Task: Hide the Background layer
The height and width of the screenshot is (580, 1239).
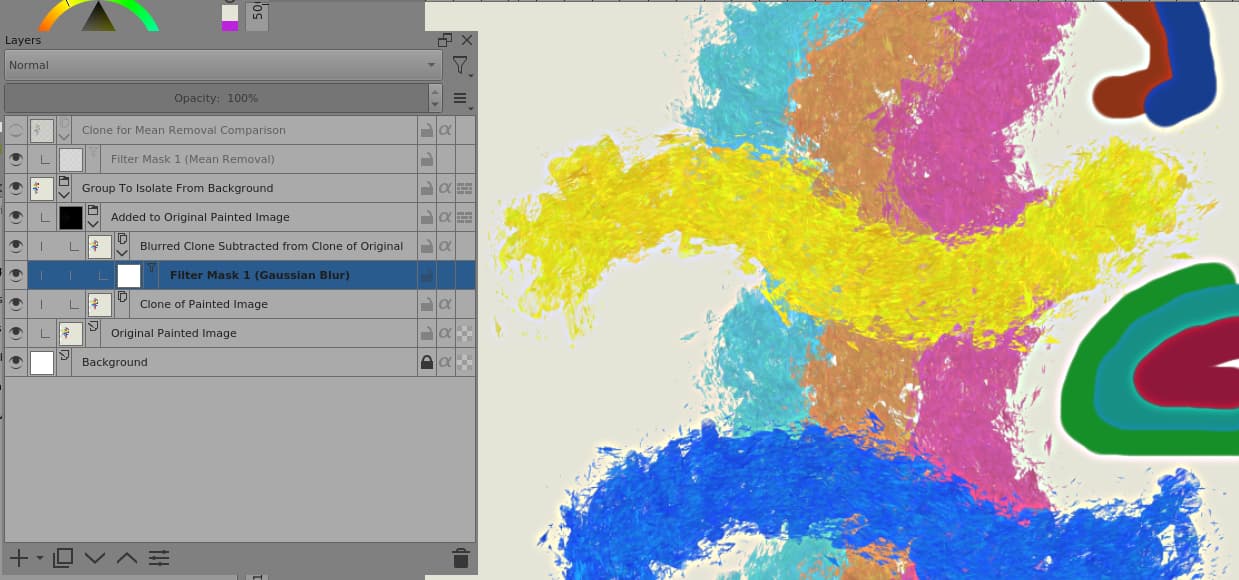Action: coord(16,362)
